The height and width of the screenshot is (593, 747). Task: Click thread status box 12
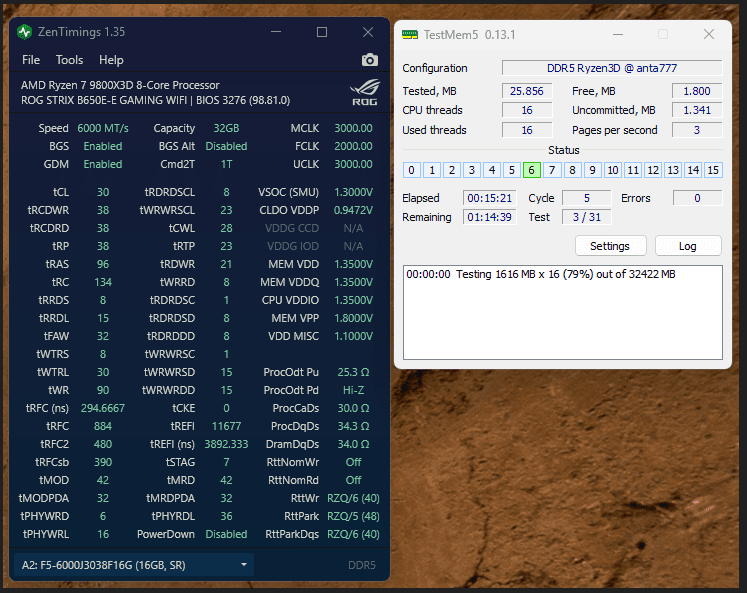tap(653, 170)
